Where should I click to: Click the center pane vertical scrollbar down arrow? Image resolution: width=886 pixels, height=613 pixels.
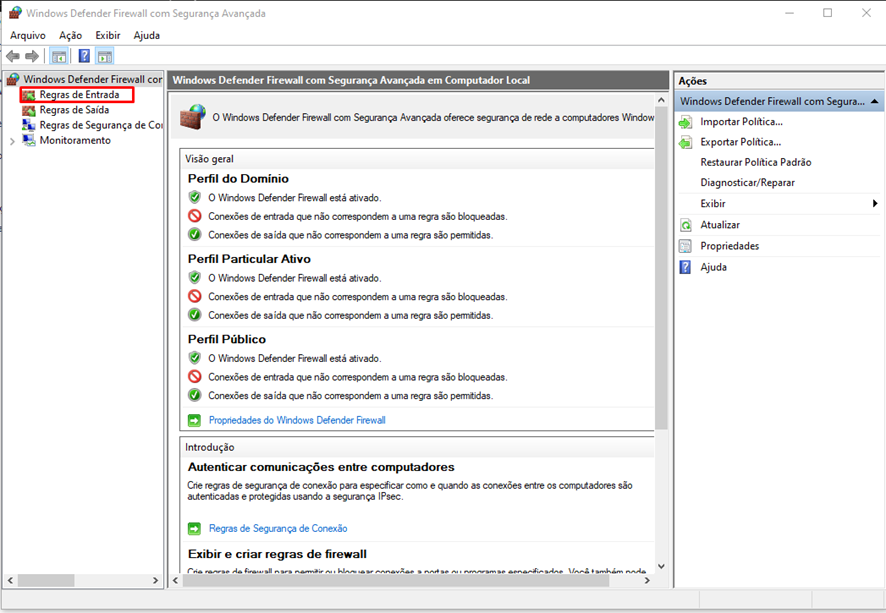pyautogui.click(x=661, y=566)
